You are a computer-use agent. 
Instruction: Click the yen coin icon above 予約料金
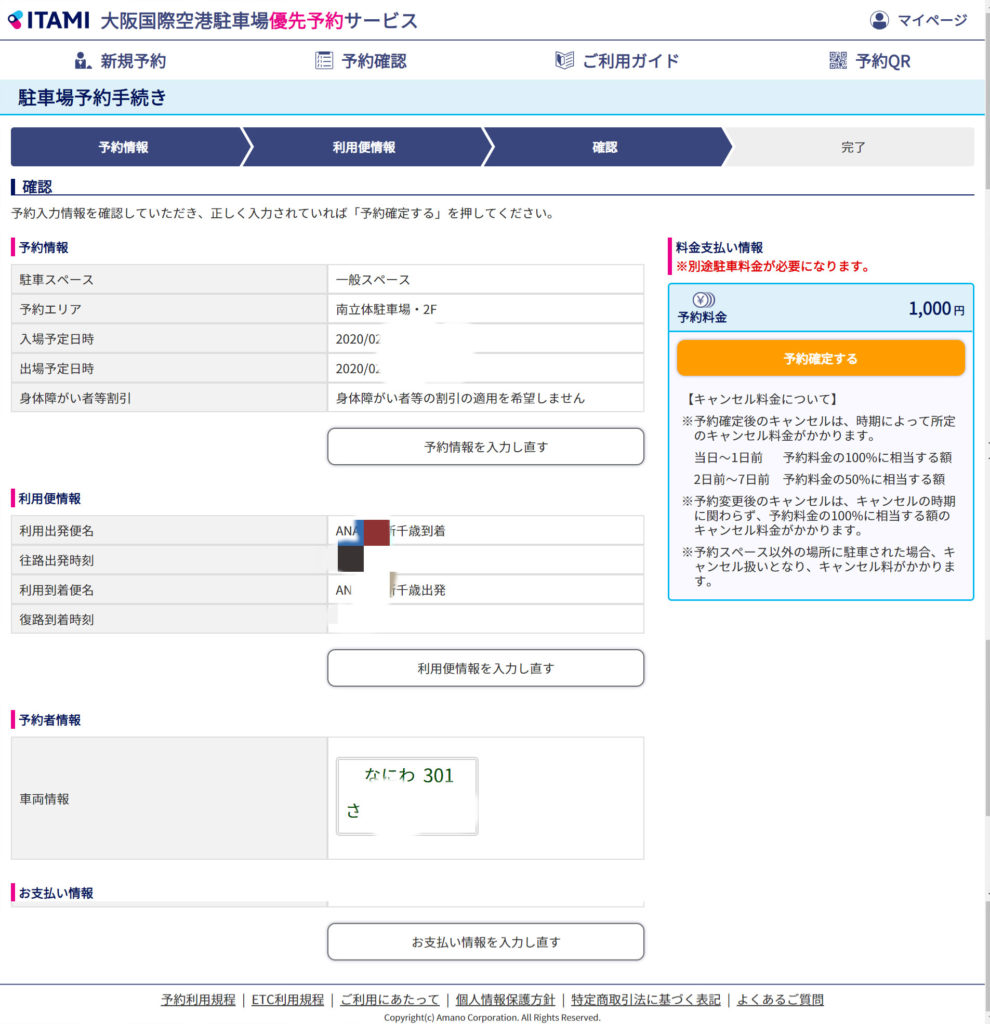[702, 299]
